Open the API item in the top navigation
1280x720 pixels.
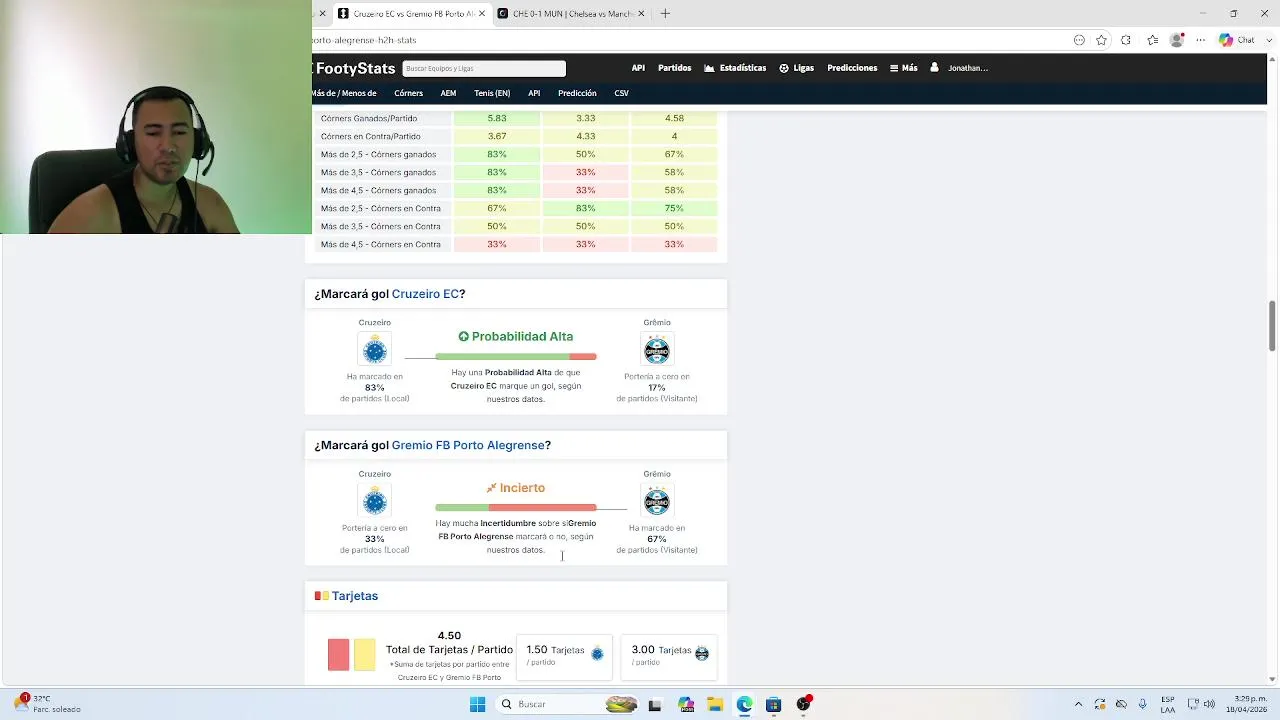click(x=638, y=68)
